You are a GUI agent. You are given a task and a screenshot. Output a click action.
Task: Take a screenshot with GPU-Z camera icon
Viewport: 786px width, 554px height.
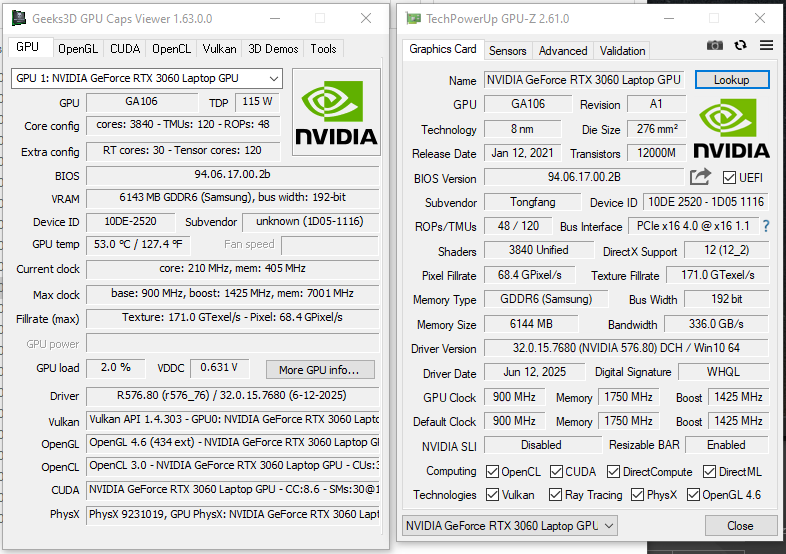pyautogui.click(x=715, y=46)
